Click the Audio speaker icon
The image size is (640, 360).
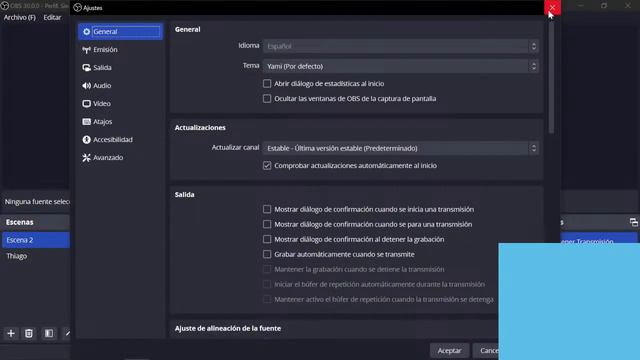point(87,85)
